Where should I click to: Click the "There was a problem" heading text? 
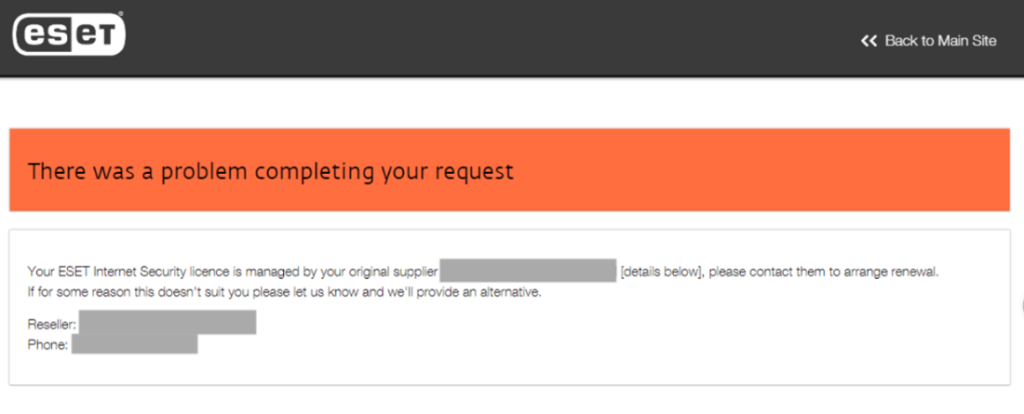click(x=270, y=171)
